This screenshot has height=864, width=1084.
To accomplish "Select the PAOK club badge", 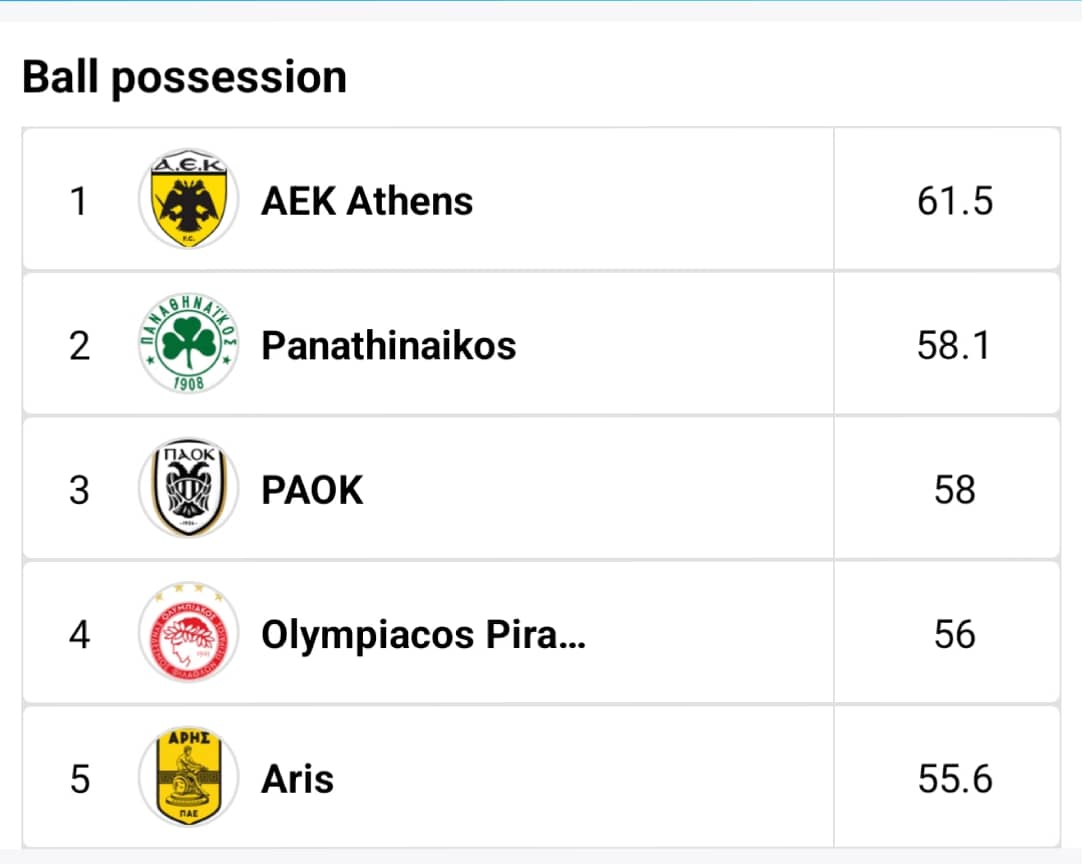I will (188, 490).
